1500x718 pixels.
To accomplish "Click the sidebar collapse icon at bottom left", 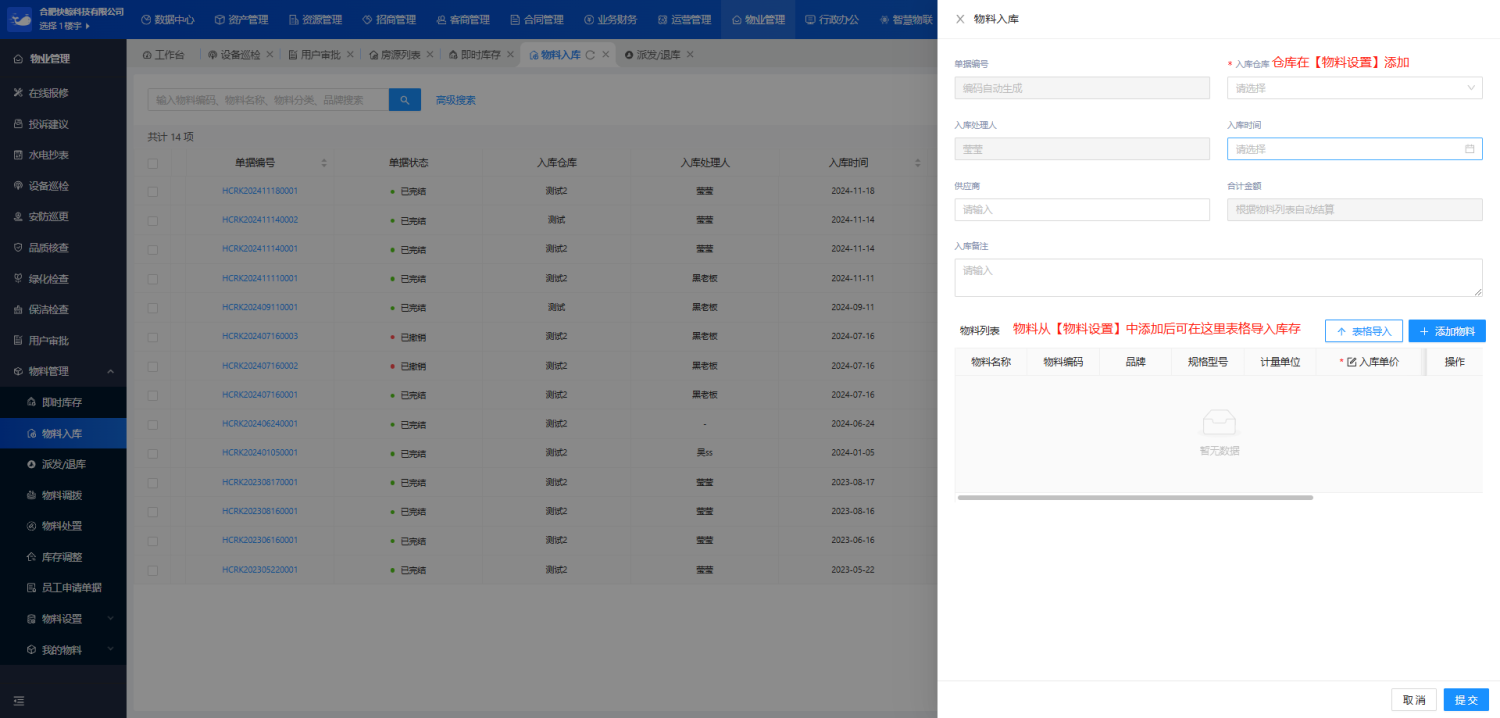I will (18, 700).
